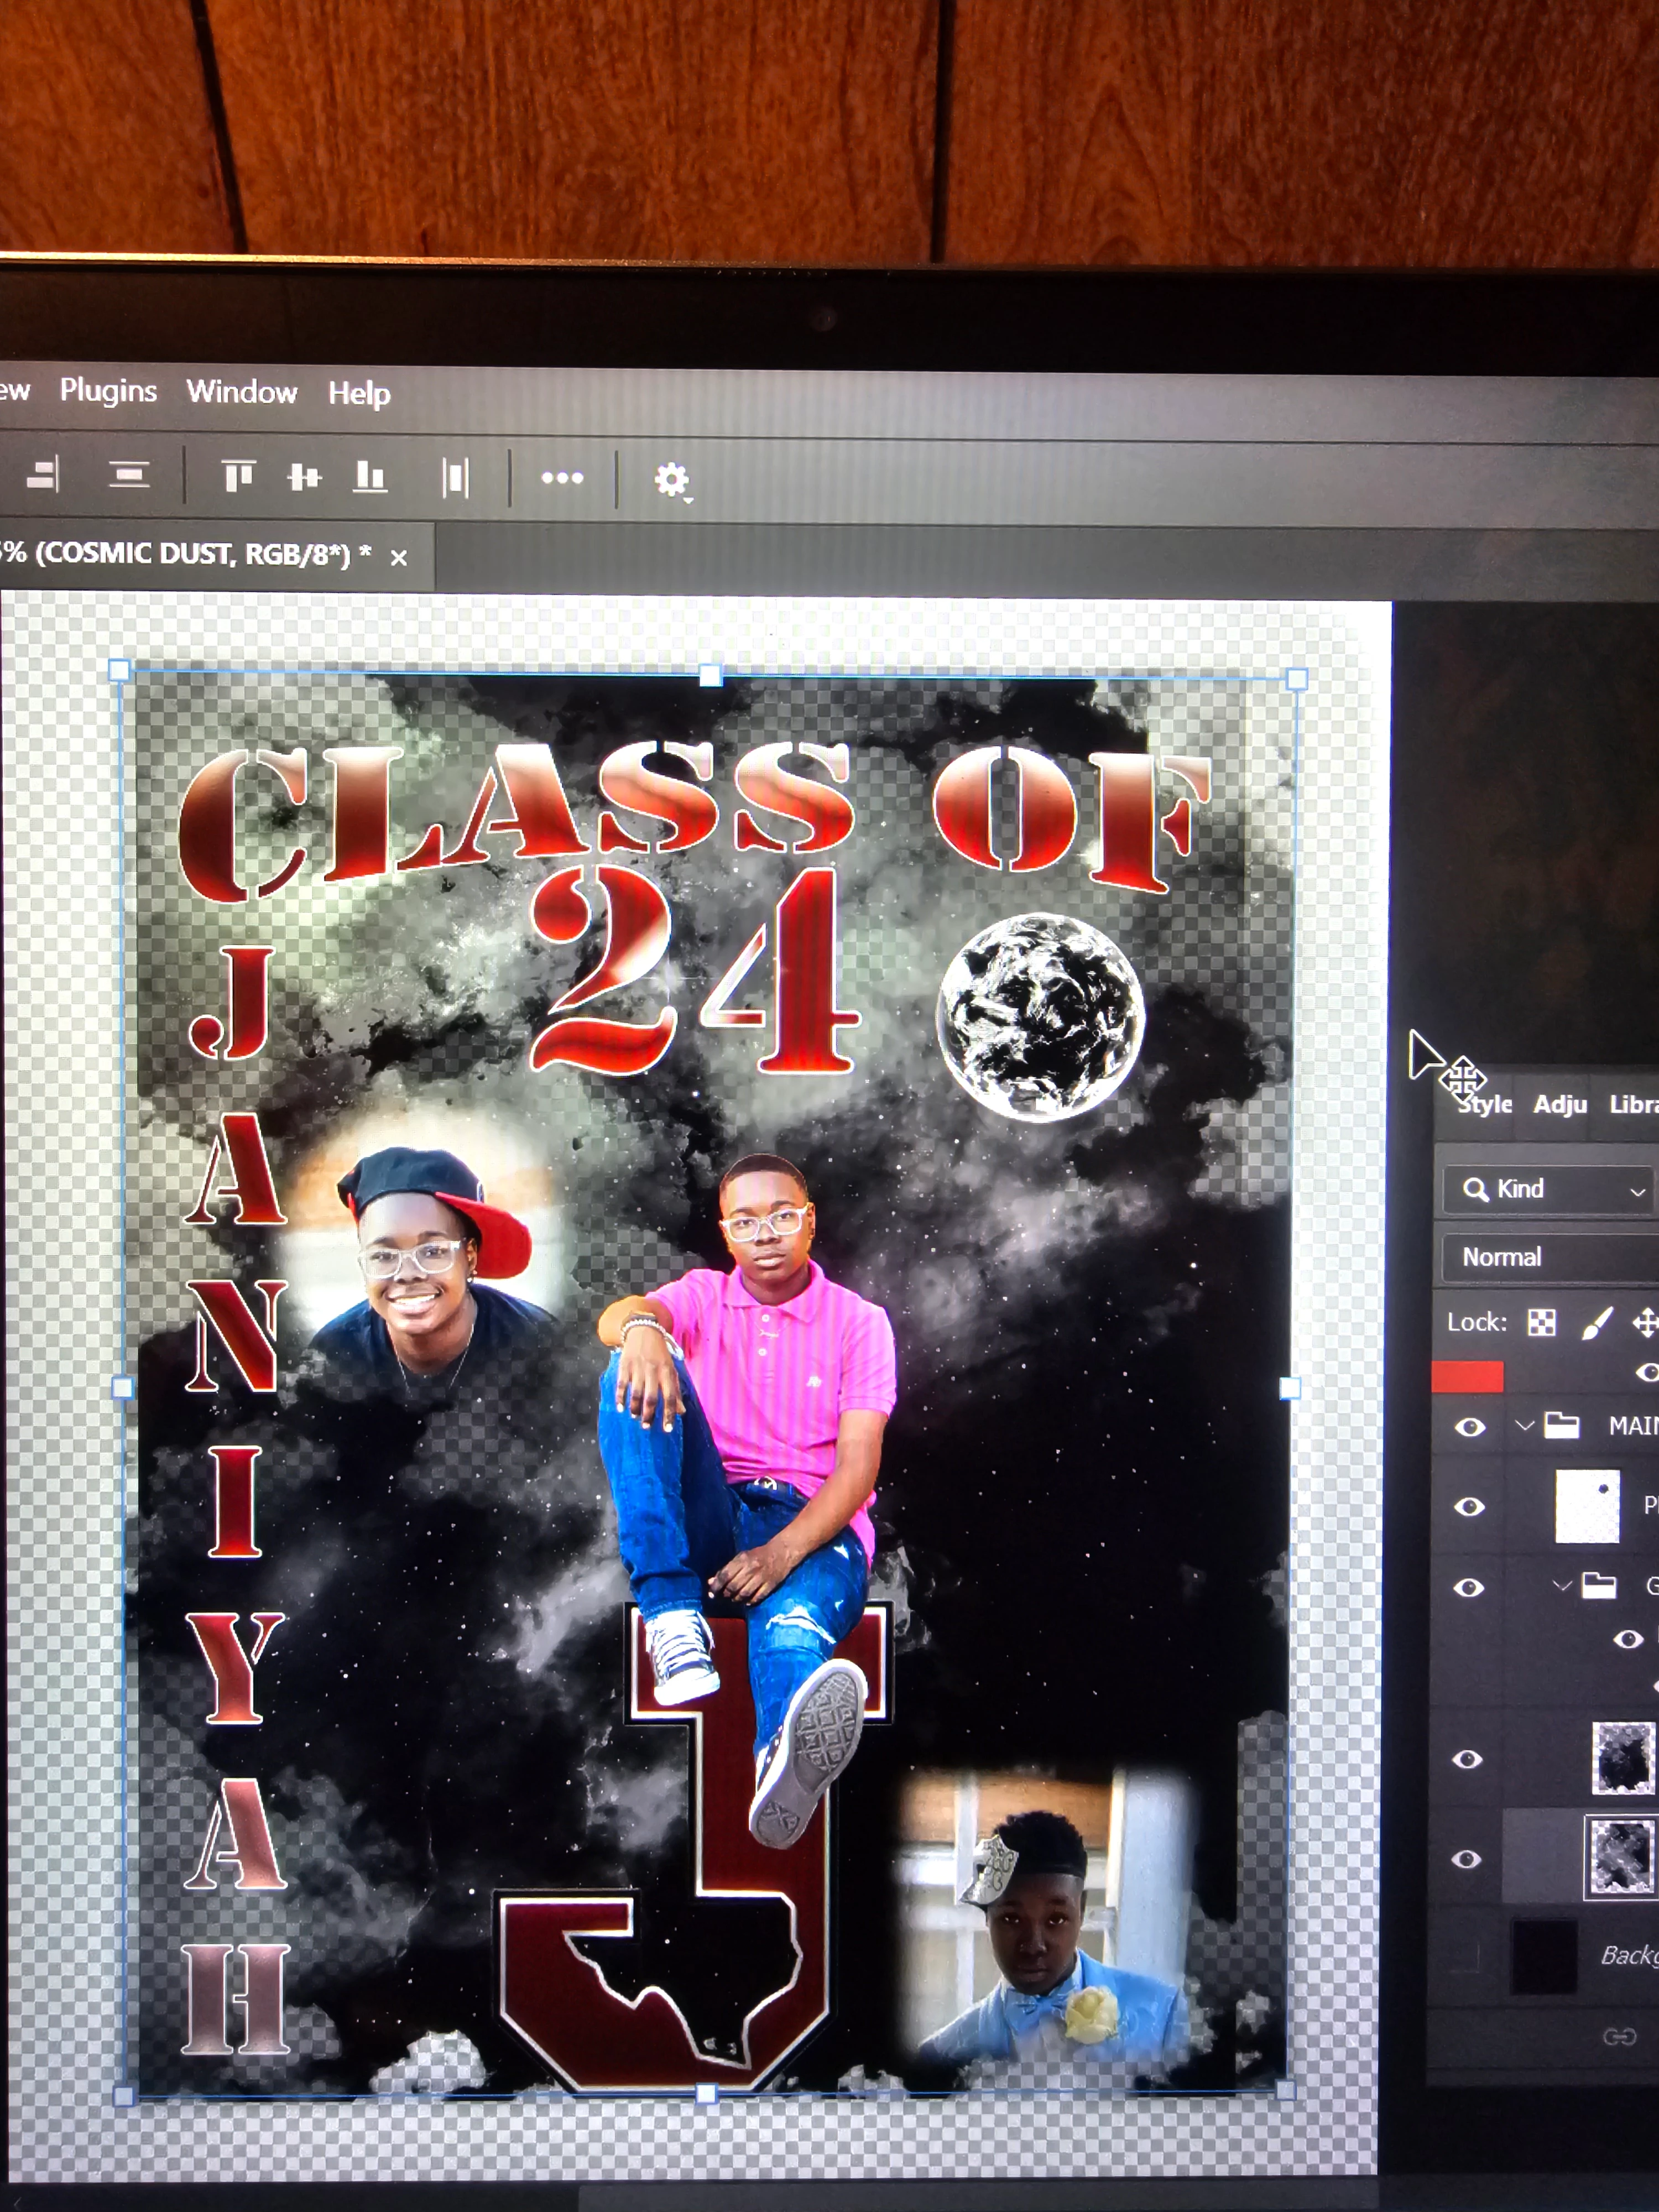Open the Normal blend mode dropdown
This screenshot has height=2212, width=1659.
pyautogui.click(x=1550, y=1257)
